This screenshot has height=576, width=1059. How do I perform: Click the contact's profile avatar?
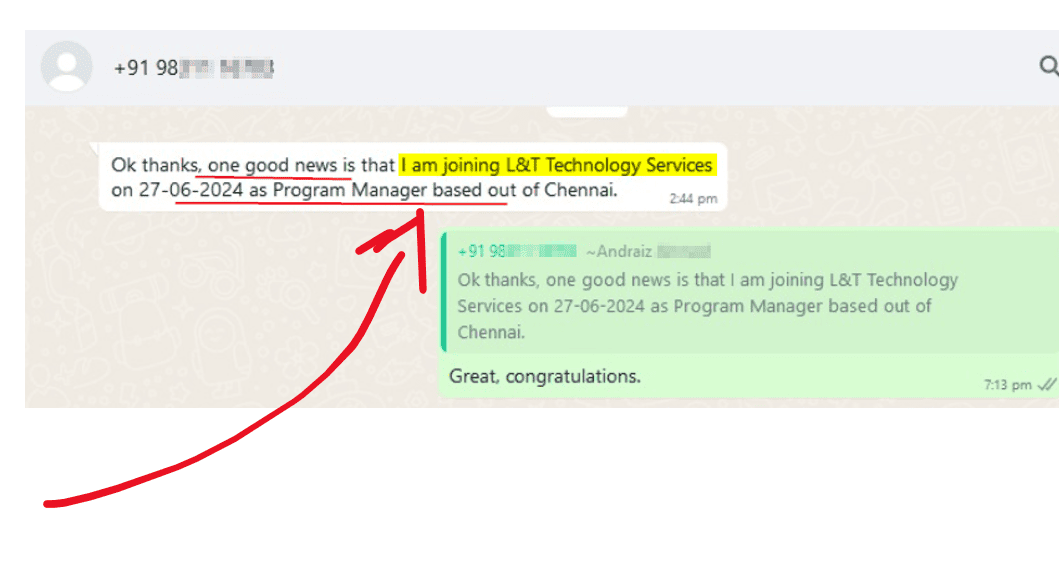coord(66,66)
